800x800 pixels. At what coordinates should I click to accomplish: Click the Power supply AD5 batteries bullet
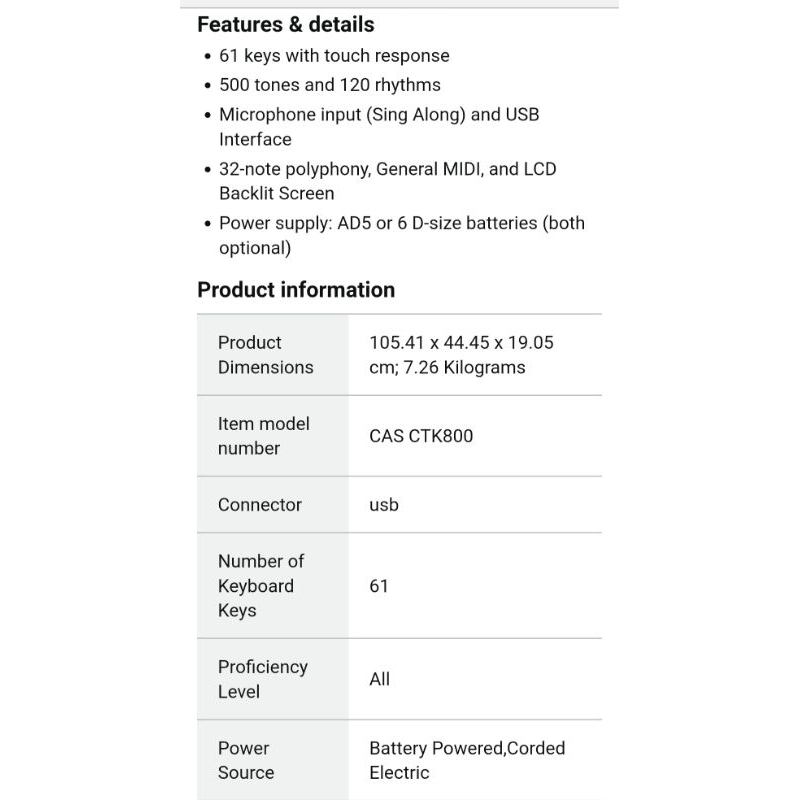tap(401, 235)
